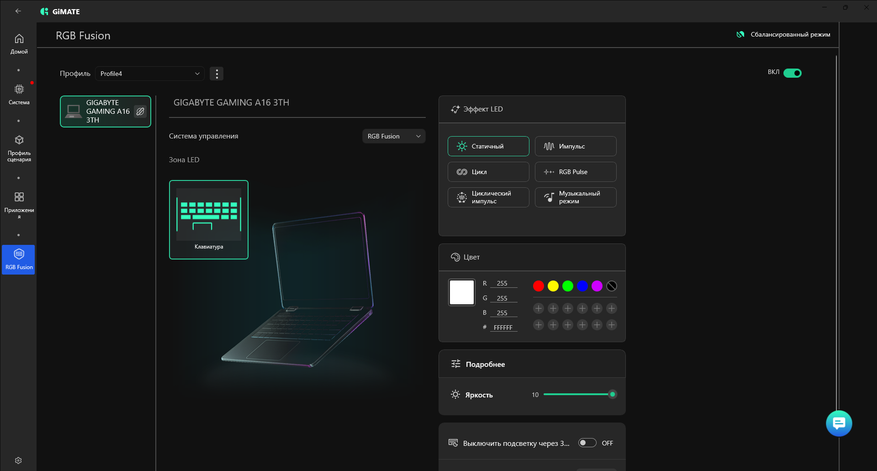Viewport: 877px width, 471px height.
Task: Click Сбалансированный режим mode indicator
Action: click(x=784, y=35)
